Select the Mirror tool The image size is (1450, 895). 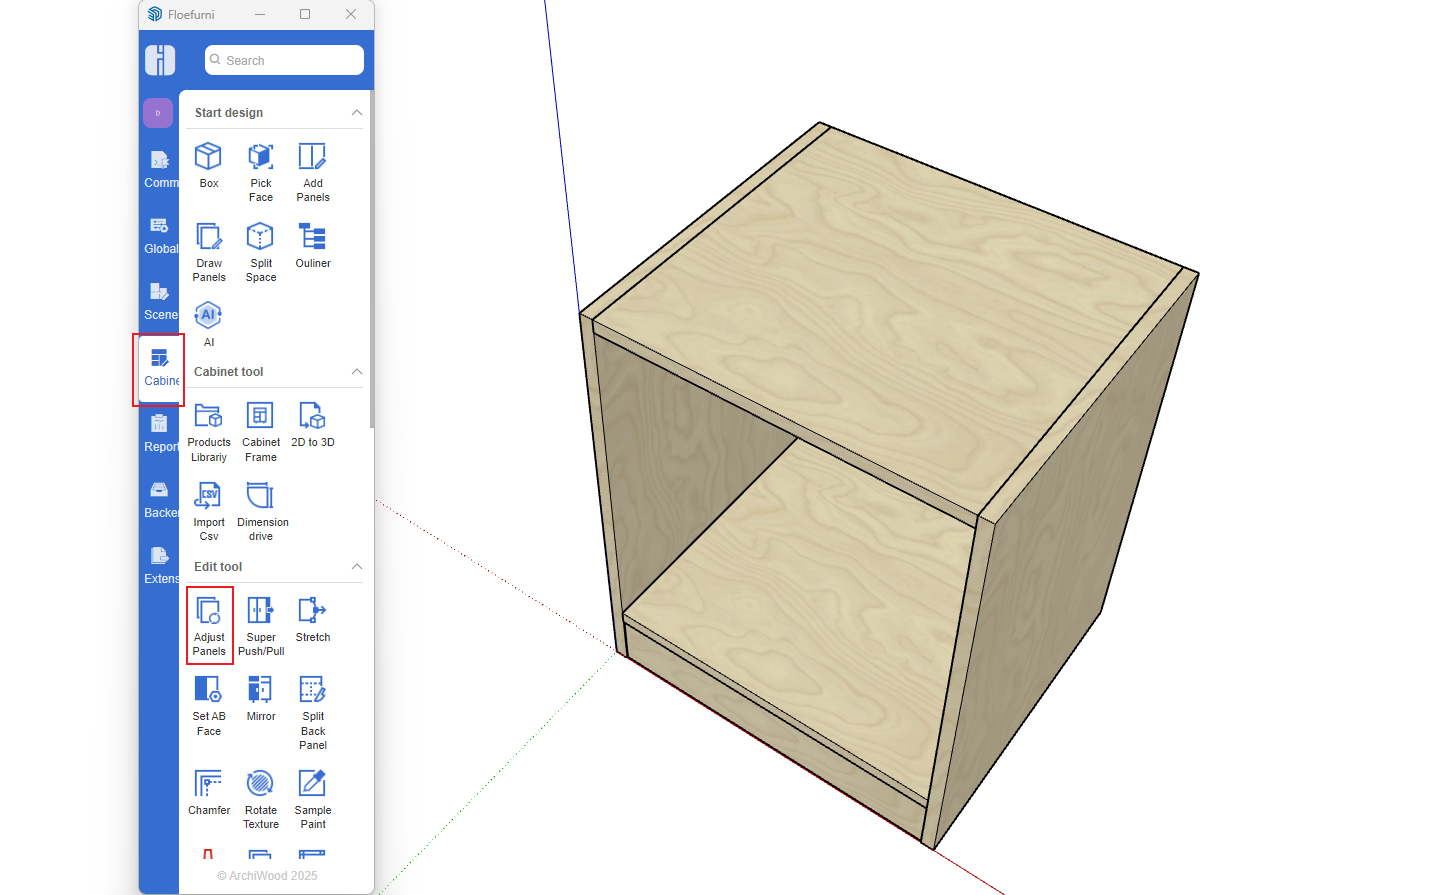(x=260, y=698)
